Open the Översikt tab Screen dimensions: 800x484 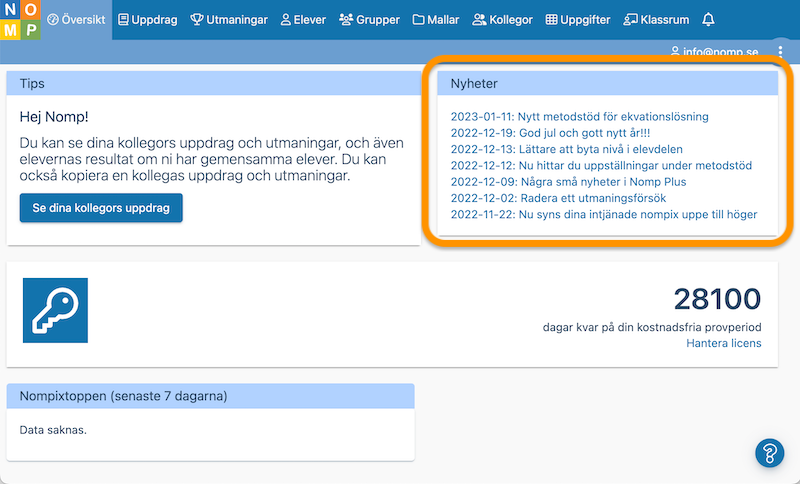77,20
